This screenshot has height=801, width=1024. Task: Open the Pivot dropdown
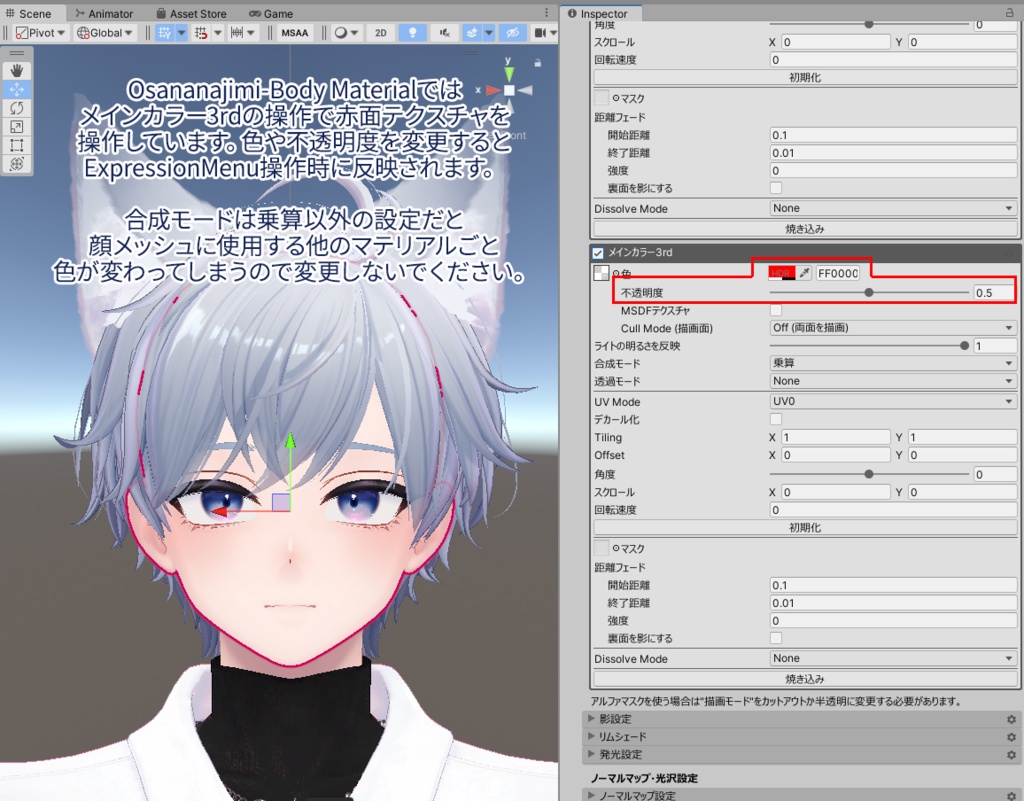point(40,33)
